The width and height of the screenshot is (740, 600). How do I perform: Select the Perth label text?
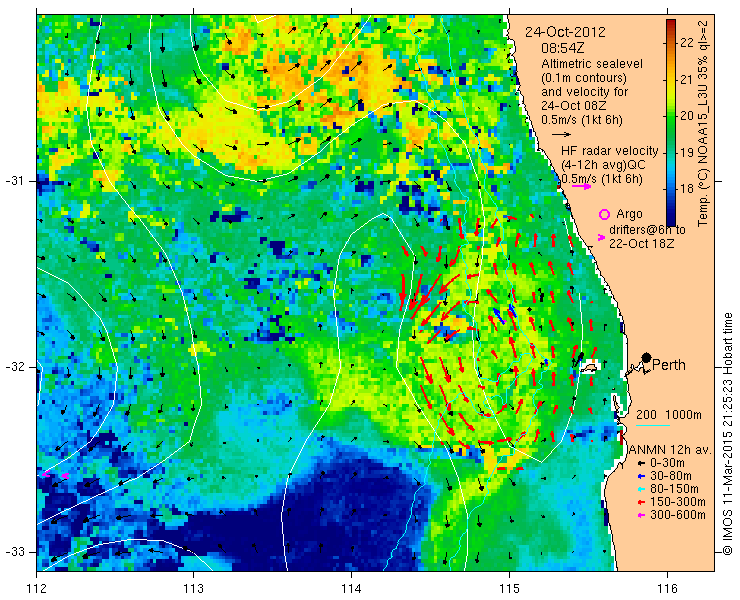[669, 365]
